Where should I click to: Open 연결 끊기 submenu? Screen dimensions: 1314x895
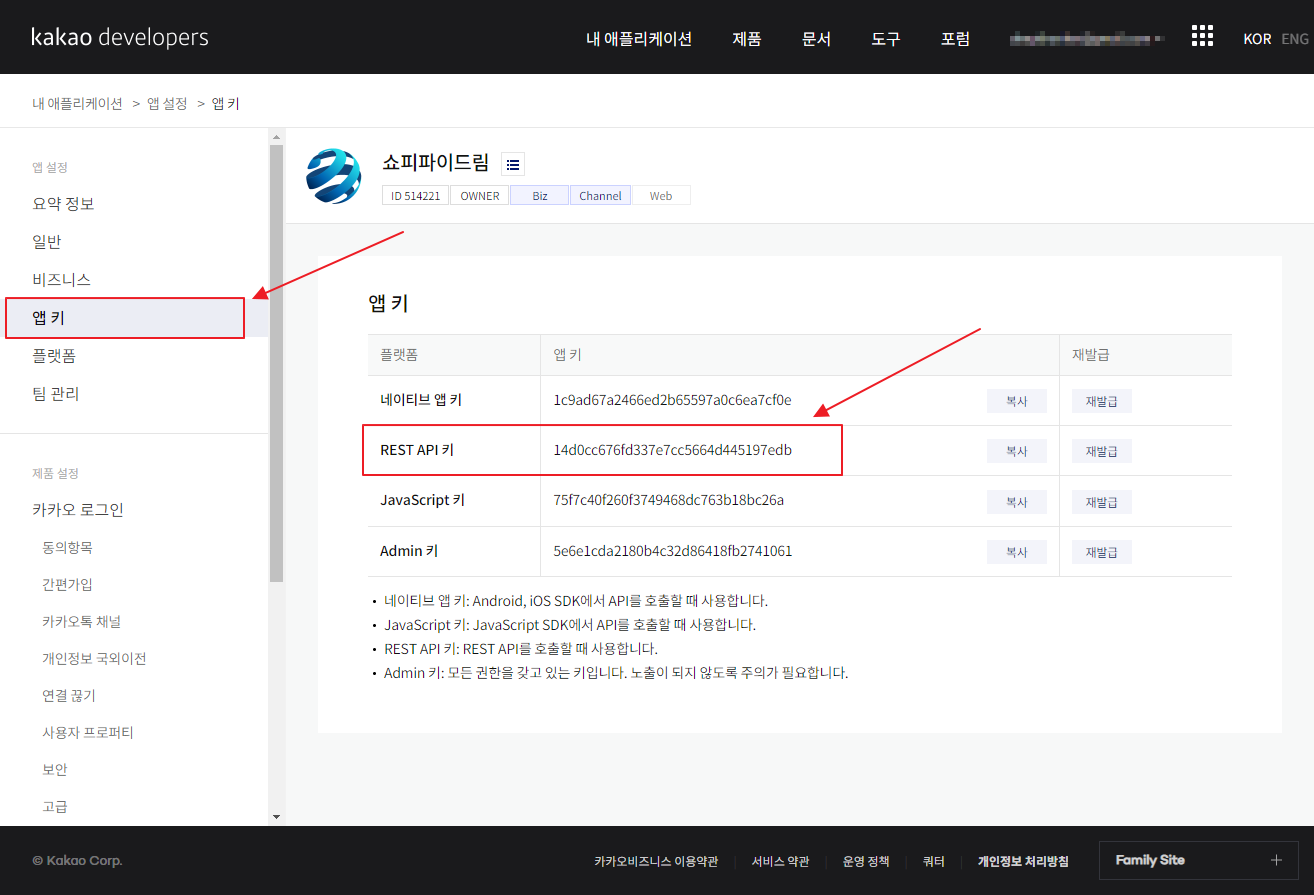(x=69, y=696)
